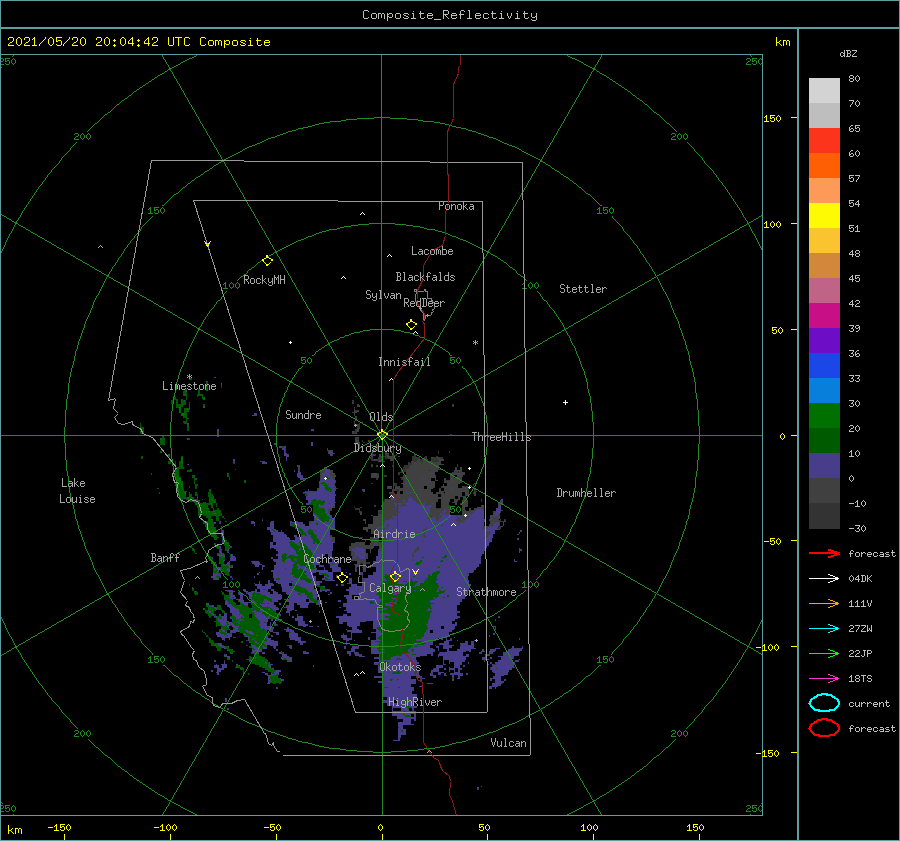Click the red forecast arrow in legend
Image resolution: width=900 pixels, height=841 pixels.
coord(824,553)
